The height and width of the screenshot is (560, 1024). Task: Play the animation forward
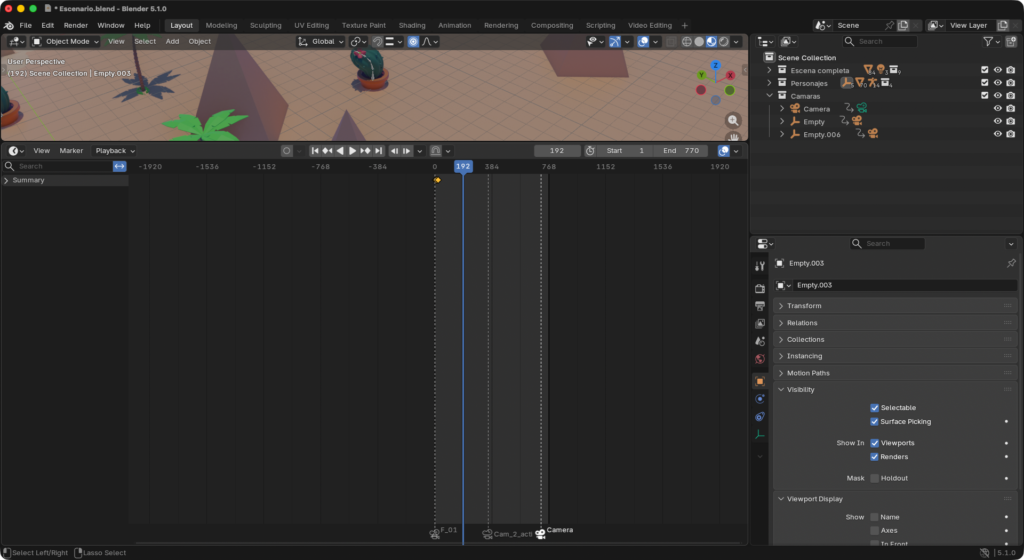click(352, 151)
